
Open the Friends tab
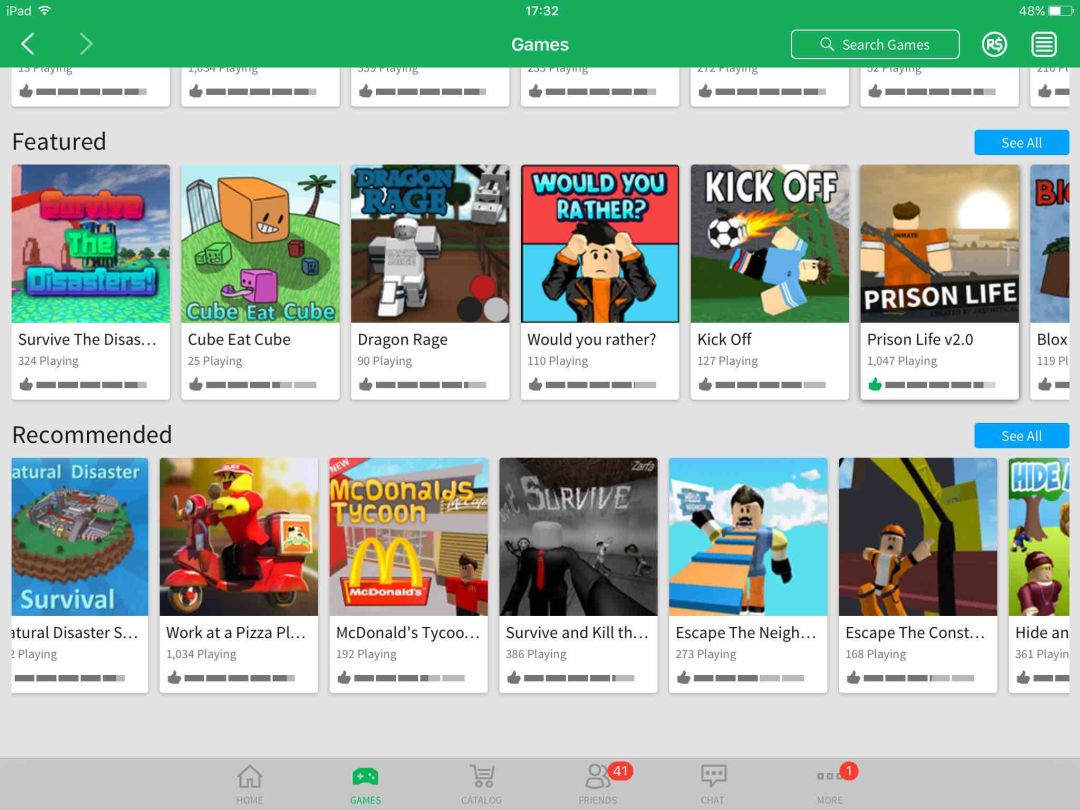coord(597,785)
